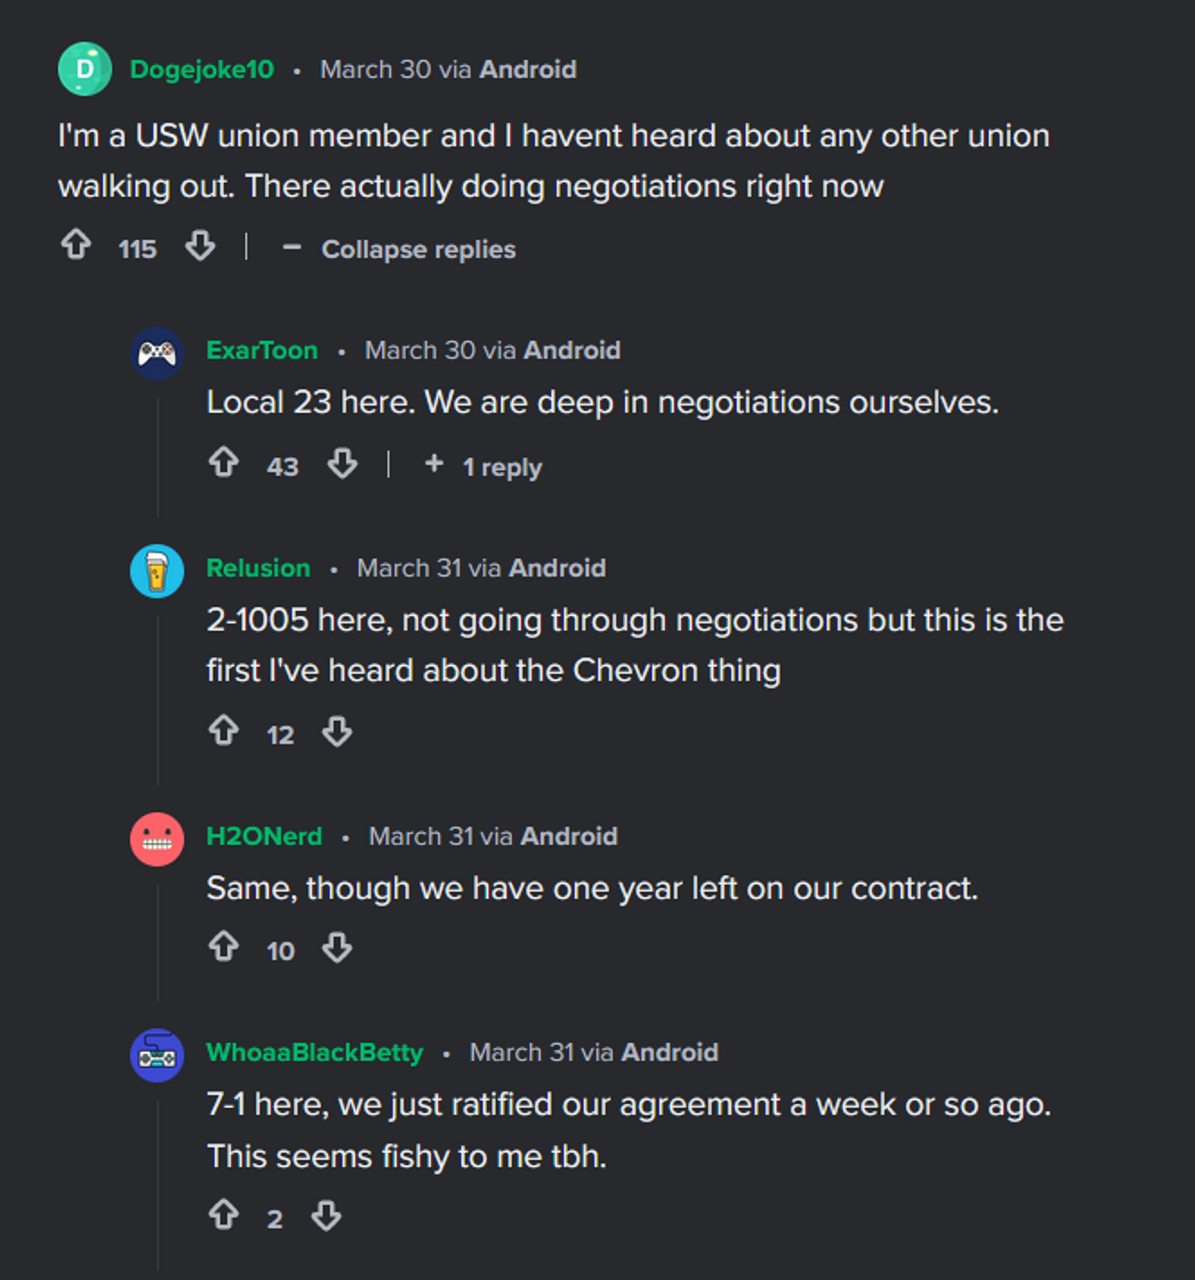Upvote H2ONerd's contract reply
1195x1280 pixels.
click(x=223, y=947)
